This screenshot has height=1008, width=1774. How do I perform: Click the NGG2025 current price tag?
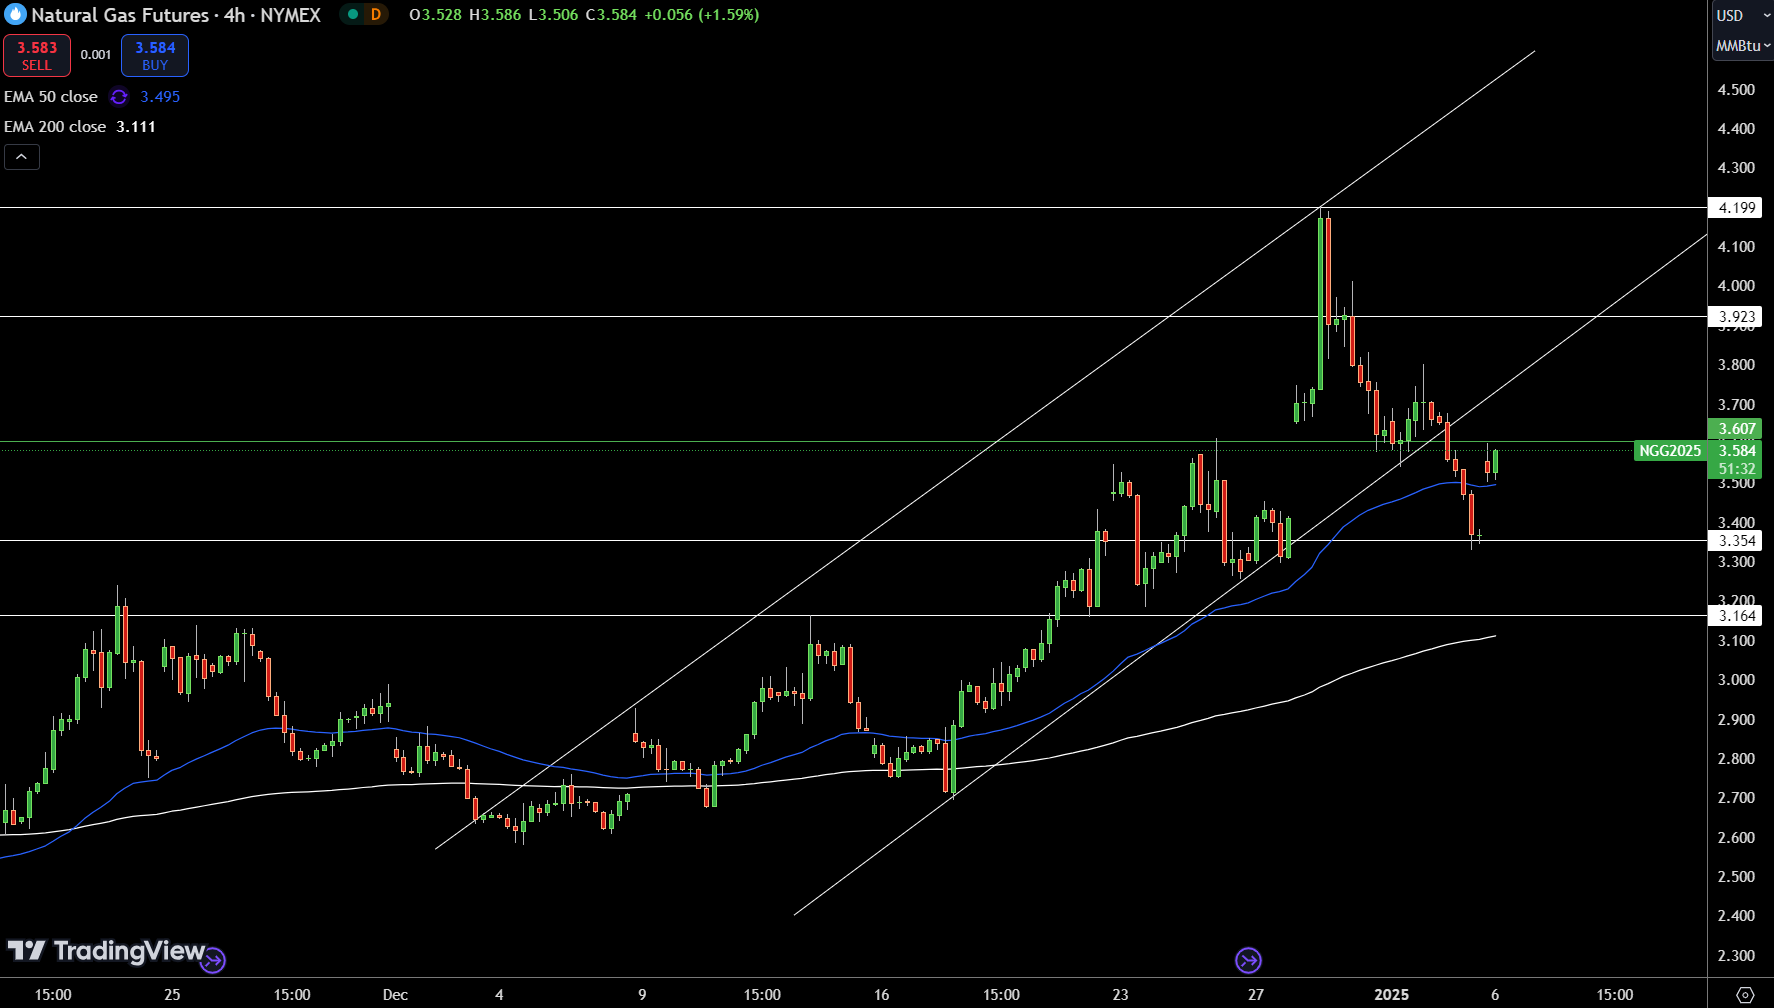click(x=1670, y=451)
